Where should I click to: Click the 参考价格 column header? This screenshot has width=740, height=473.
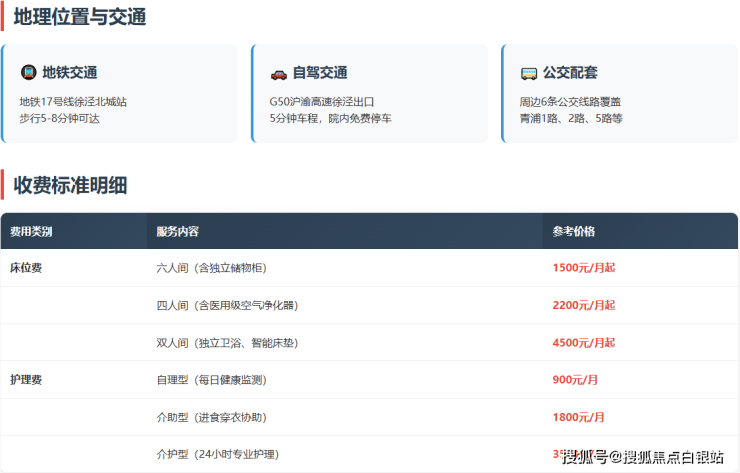[x=574, y=231]
